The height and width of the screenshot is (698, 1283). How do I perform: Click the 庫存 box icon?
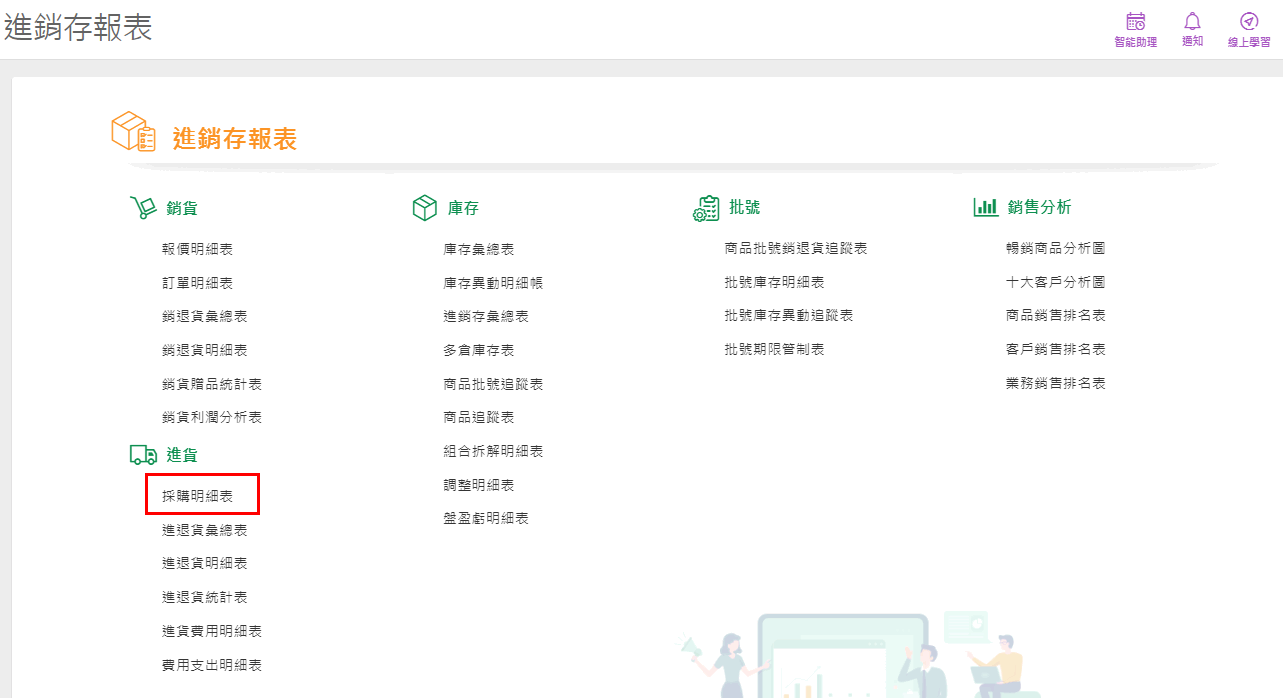[x=425, y=208]
